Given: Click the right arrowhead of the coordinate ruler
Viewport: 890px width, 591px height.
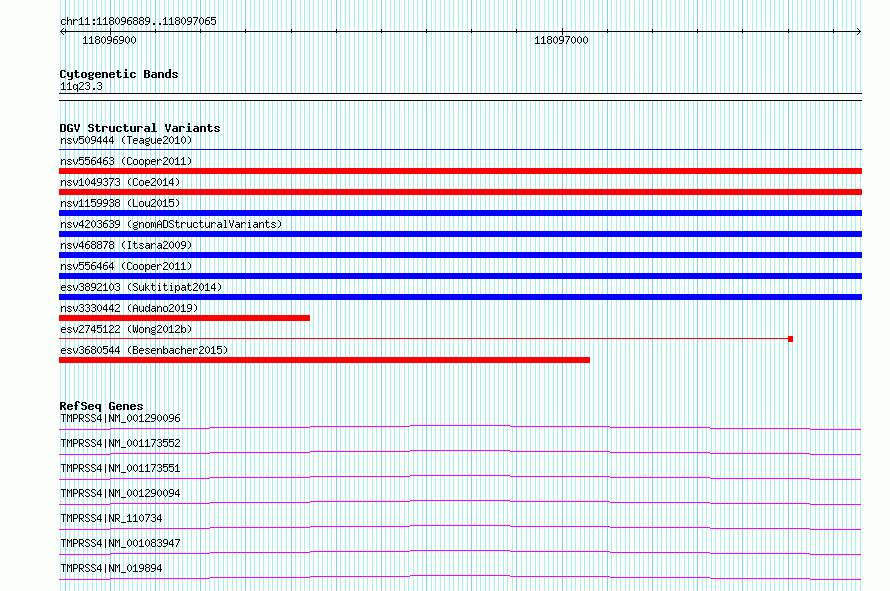Looking at the screenshot, I should (x=859, y=32).
